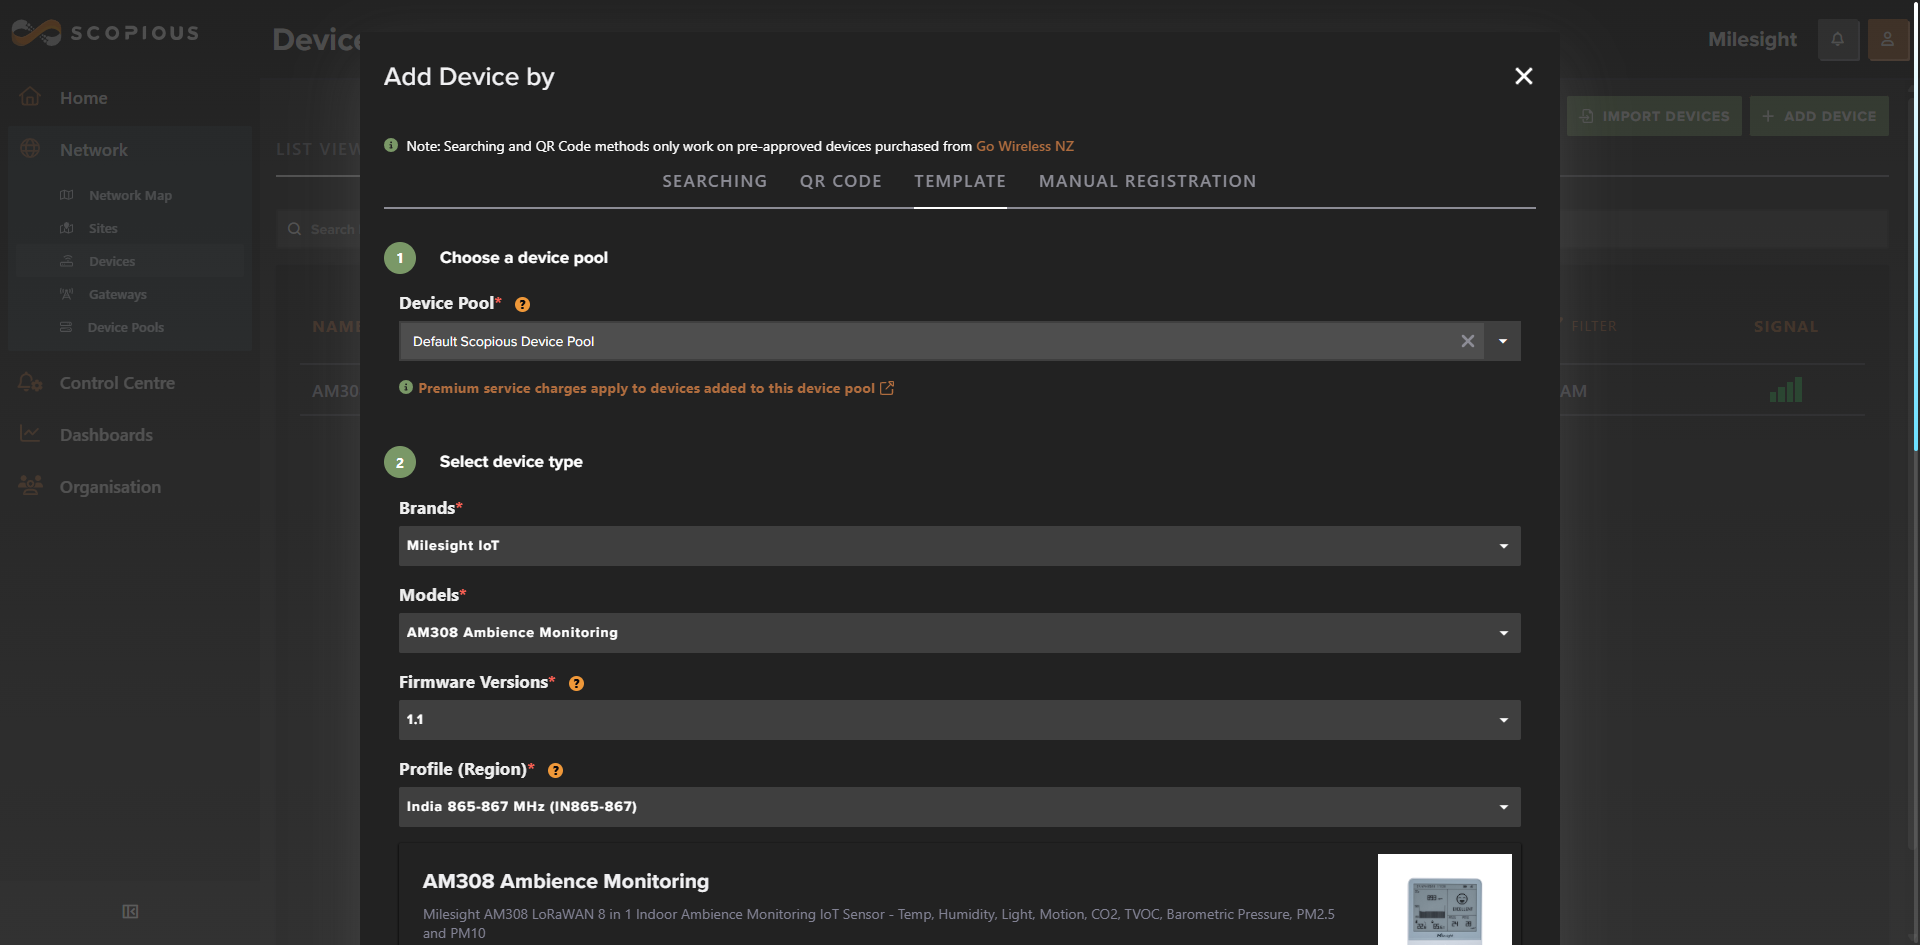
Task: Click the Control Centre bell-gear icon
Action: tap(30, 382)
